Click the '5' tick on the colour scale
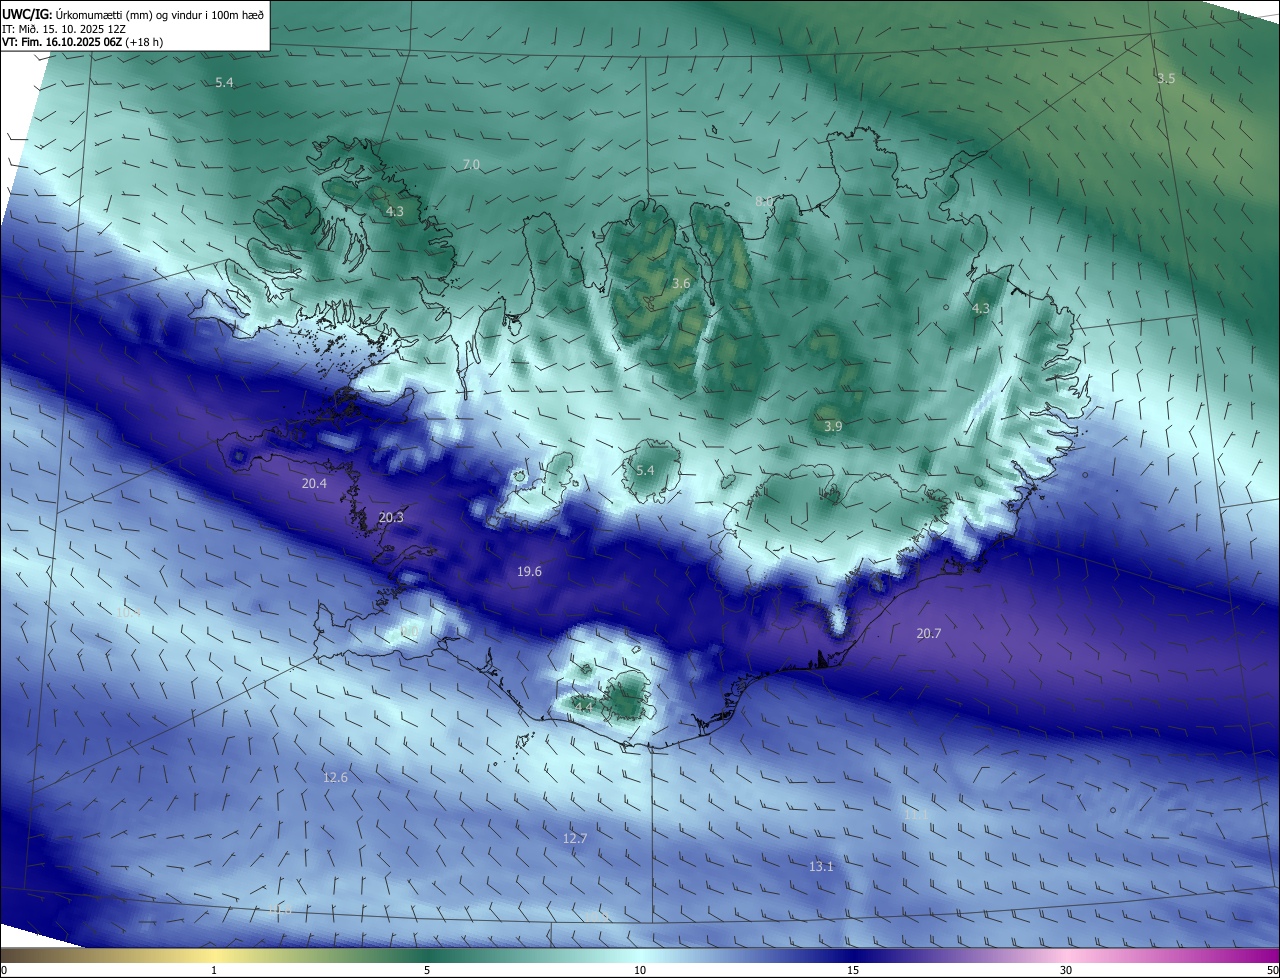 tap(427, 970)
